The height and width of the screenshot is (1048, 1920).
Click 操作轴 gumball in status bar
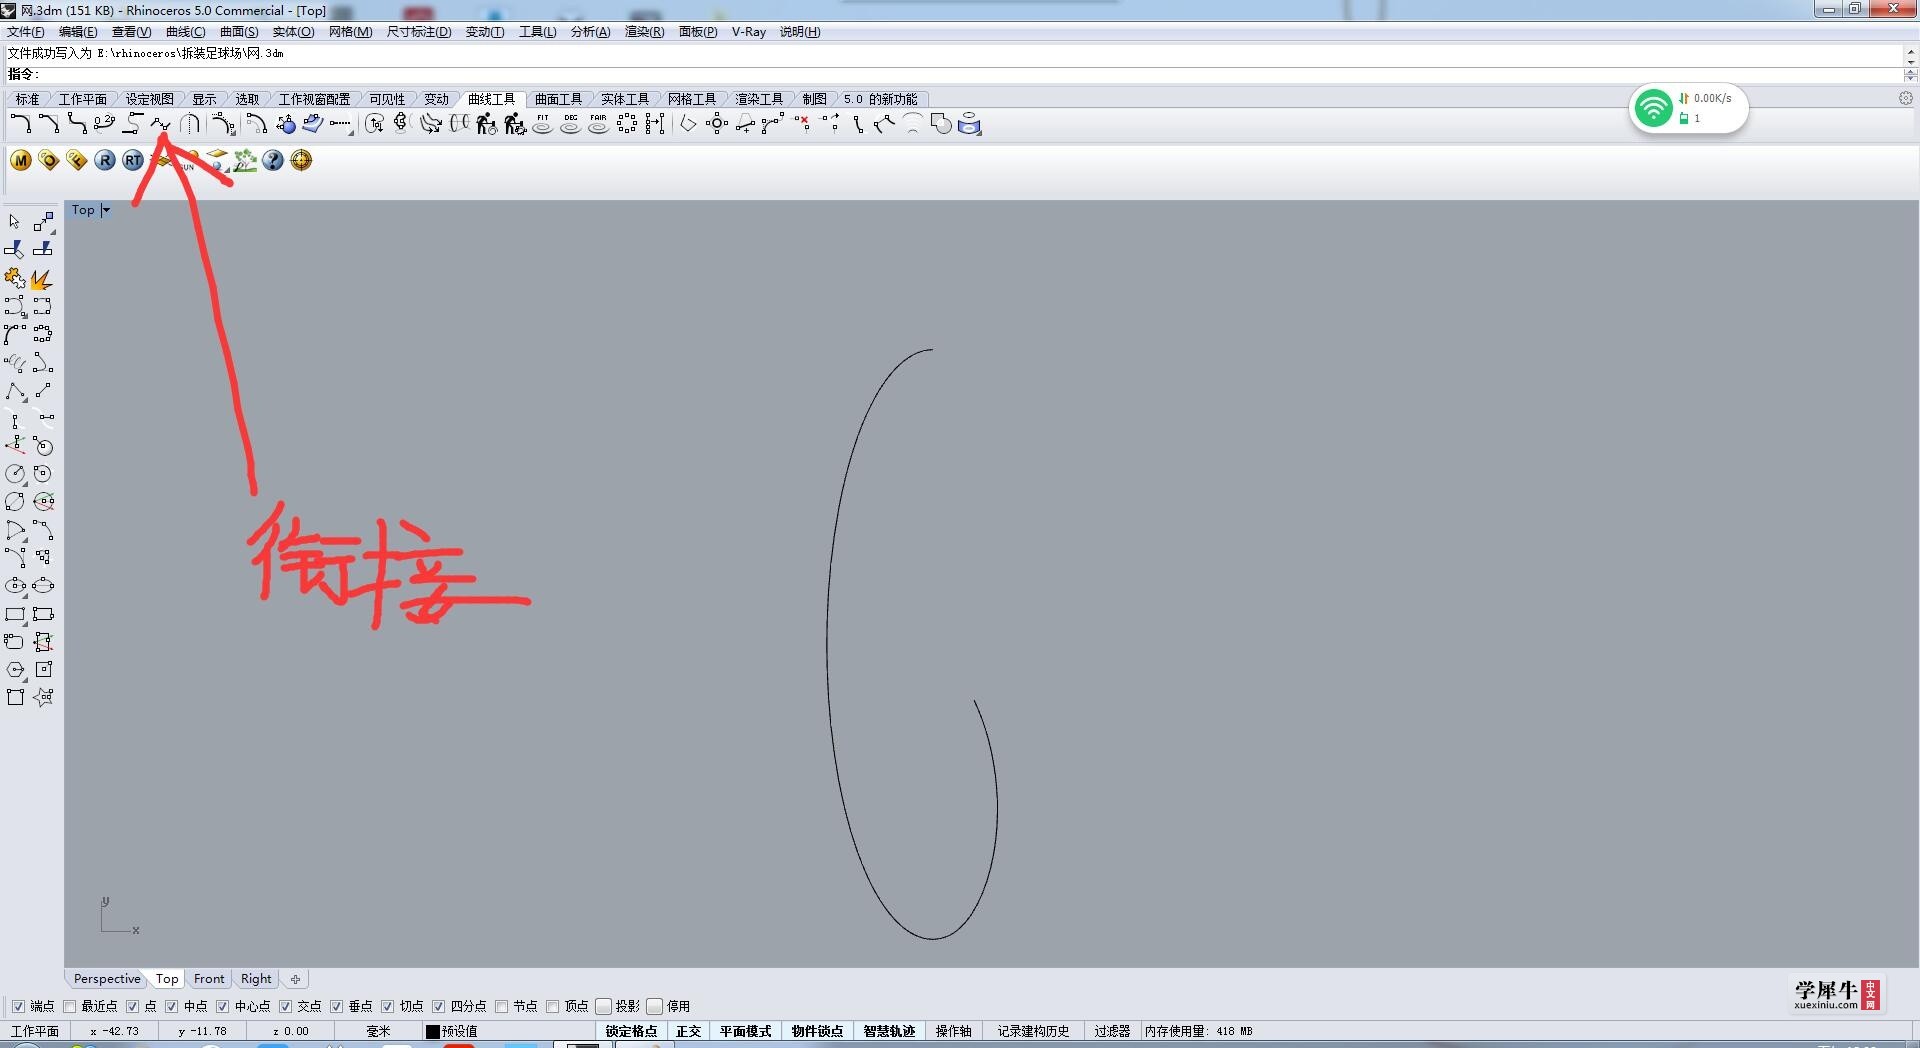[954, 1031]
